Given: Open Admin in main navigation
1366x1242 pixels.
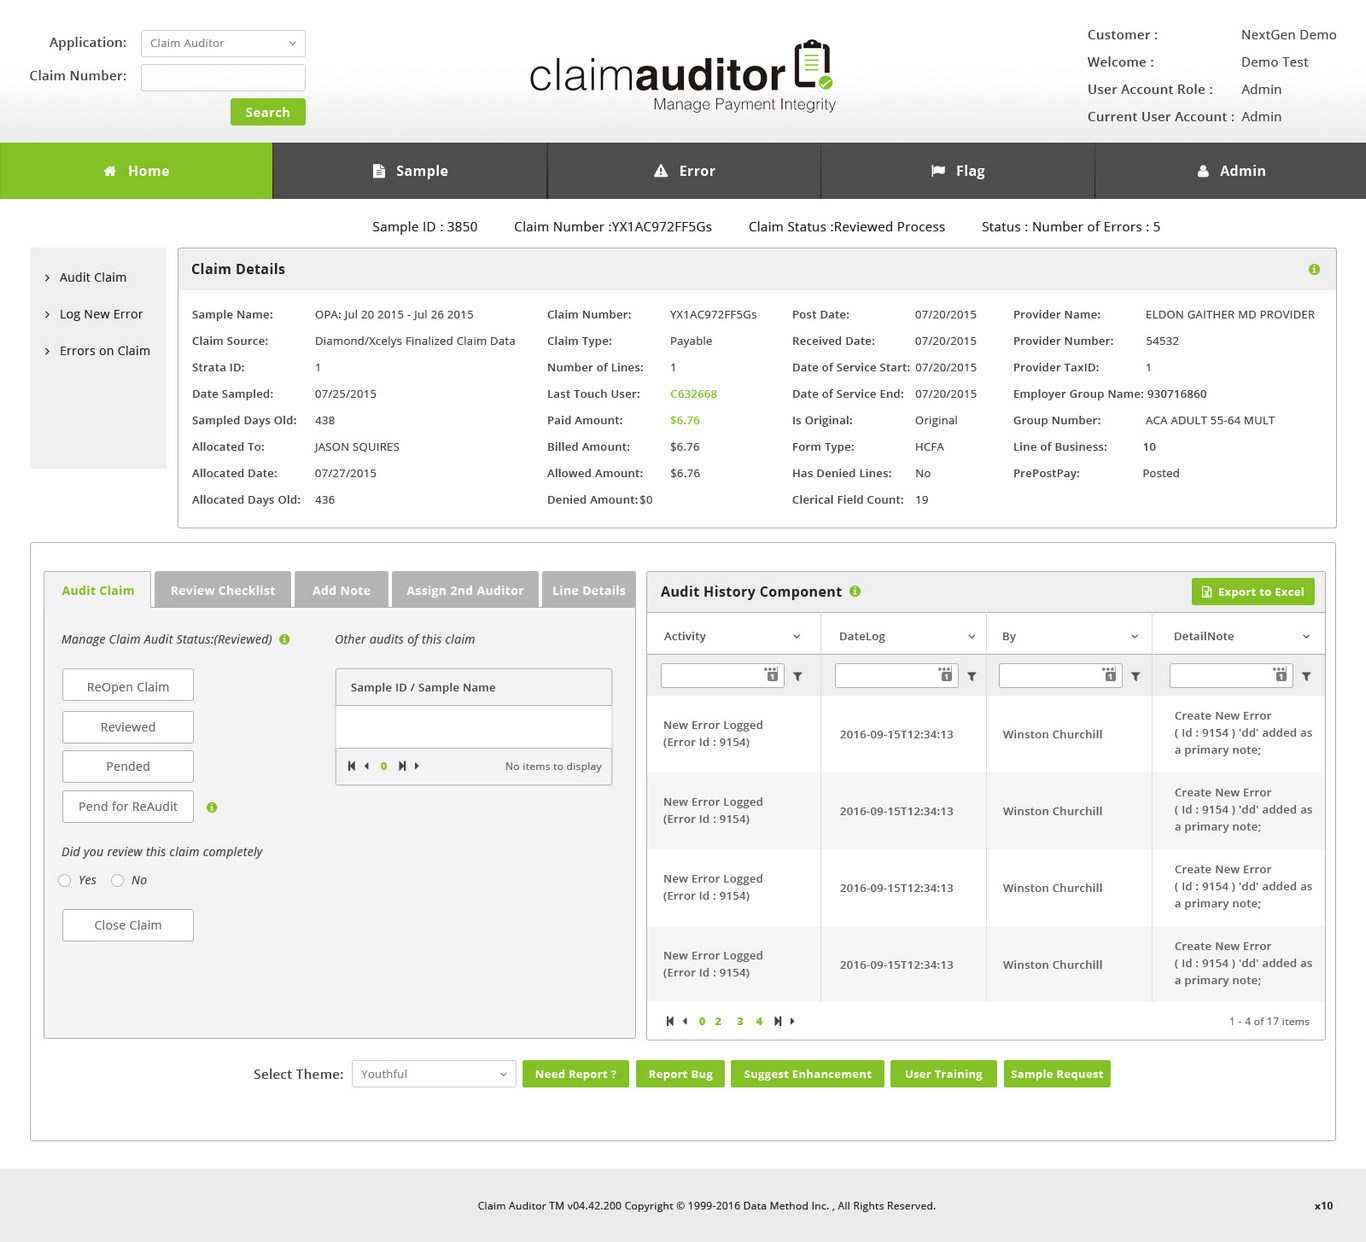Looking at the screenshot, I should click(1231, 171).
